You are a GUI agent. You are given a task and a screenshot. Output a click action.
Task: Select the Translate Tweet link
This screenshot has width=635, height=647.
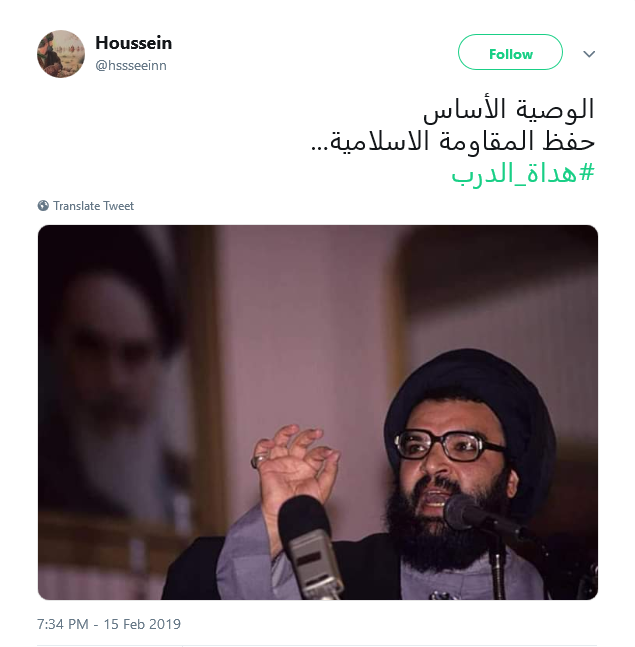[x=93, y=205]
